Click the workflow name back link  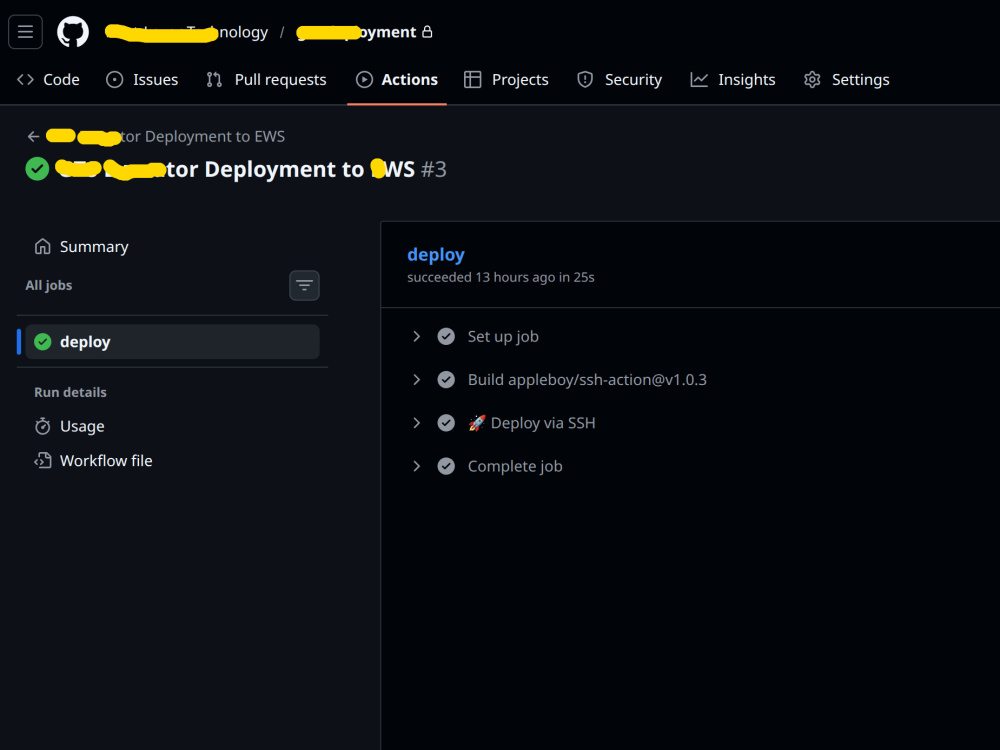[x=165, y=136]
